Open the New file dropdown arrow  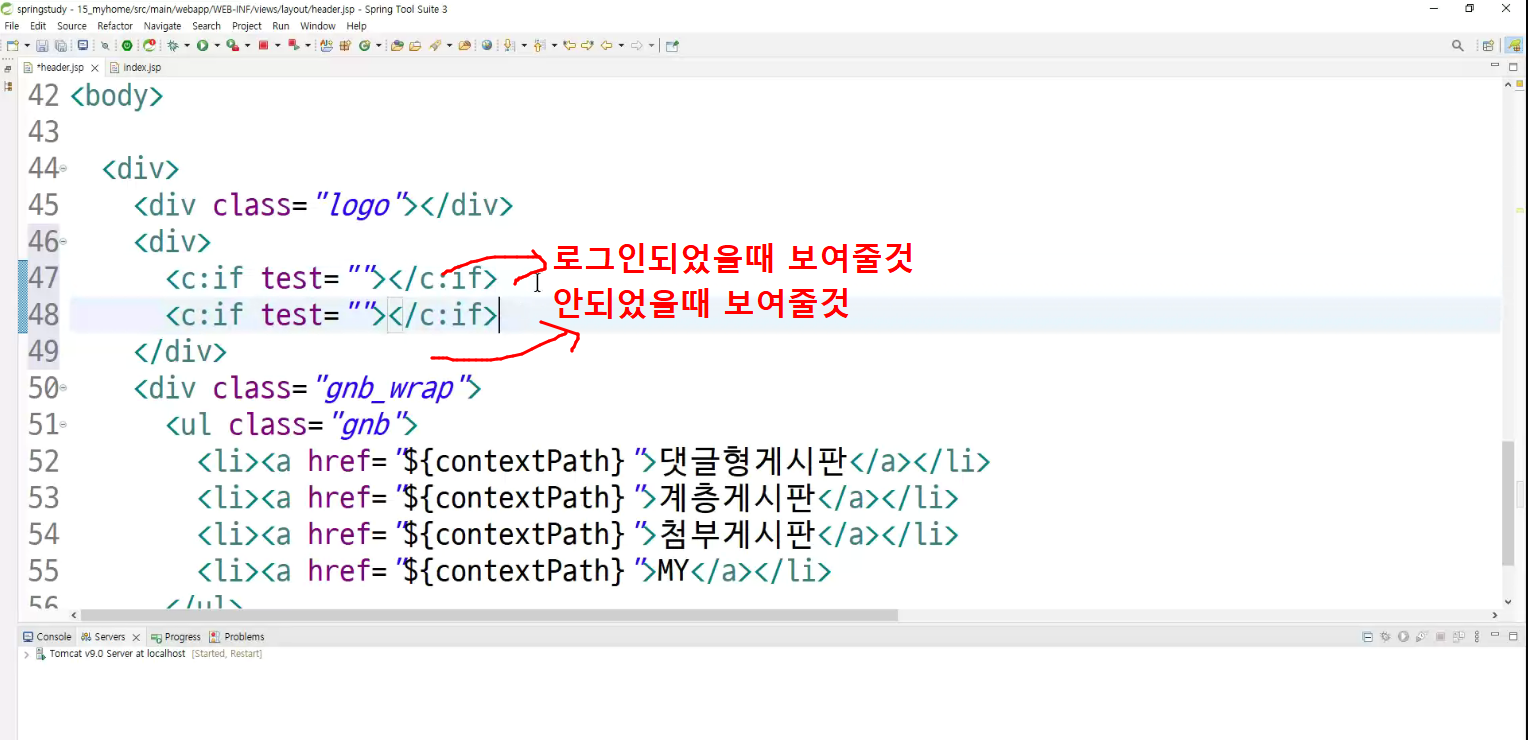27,45
